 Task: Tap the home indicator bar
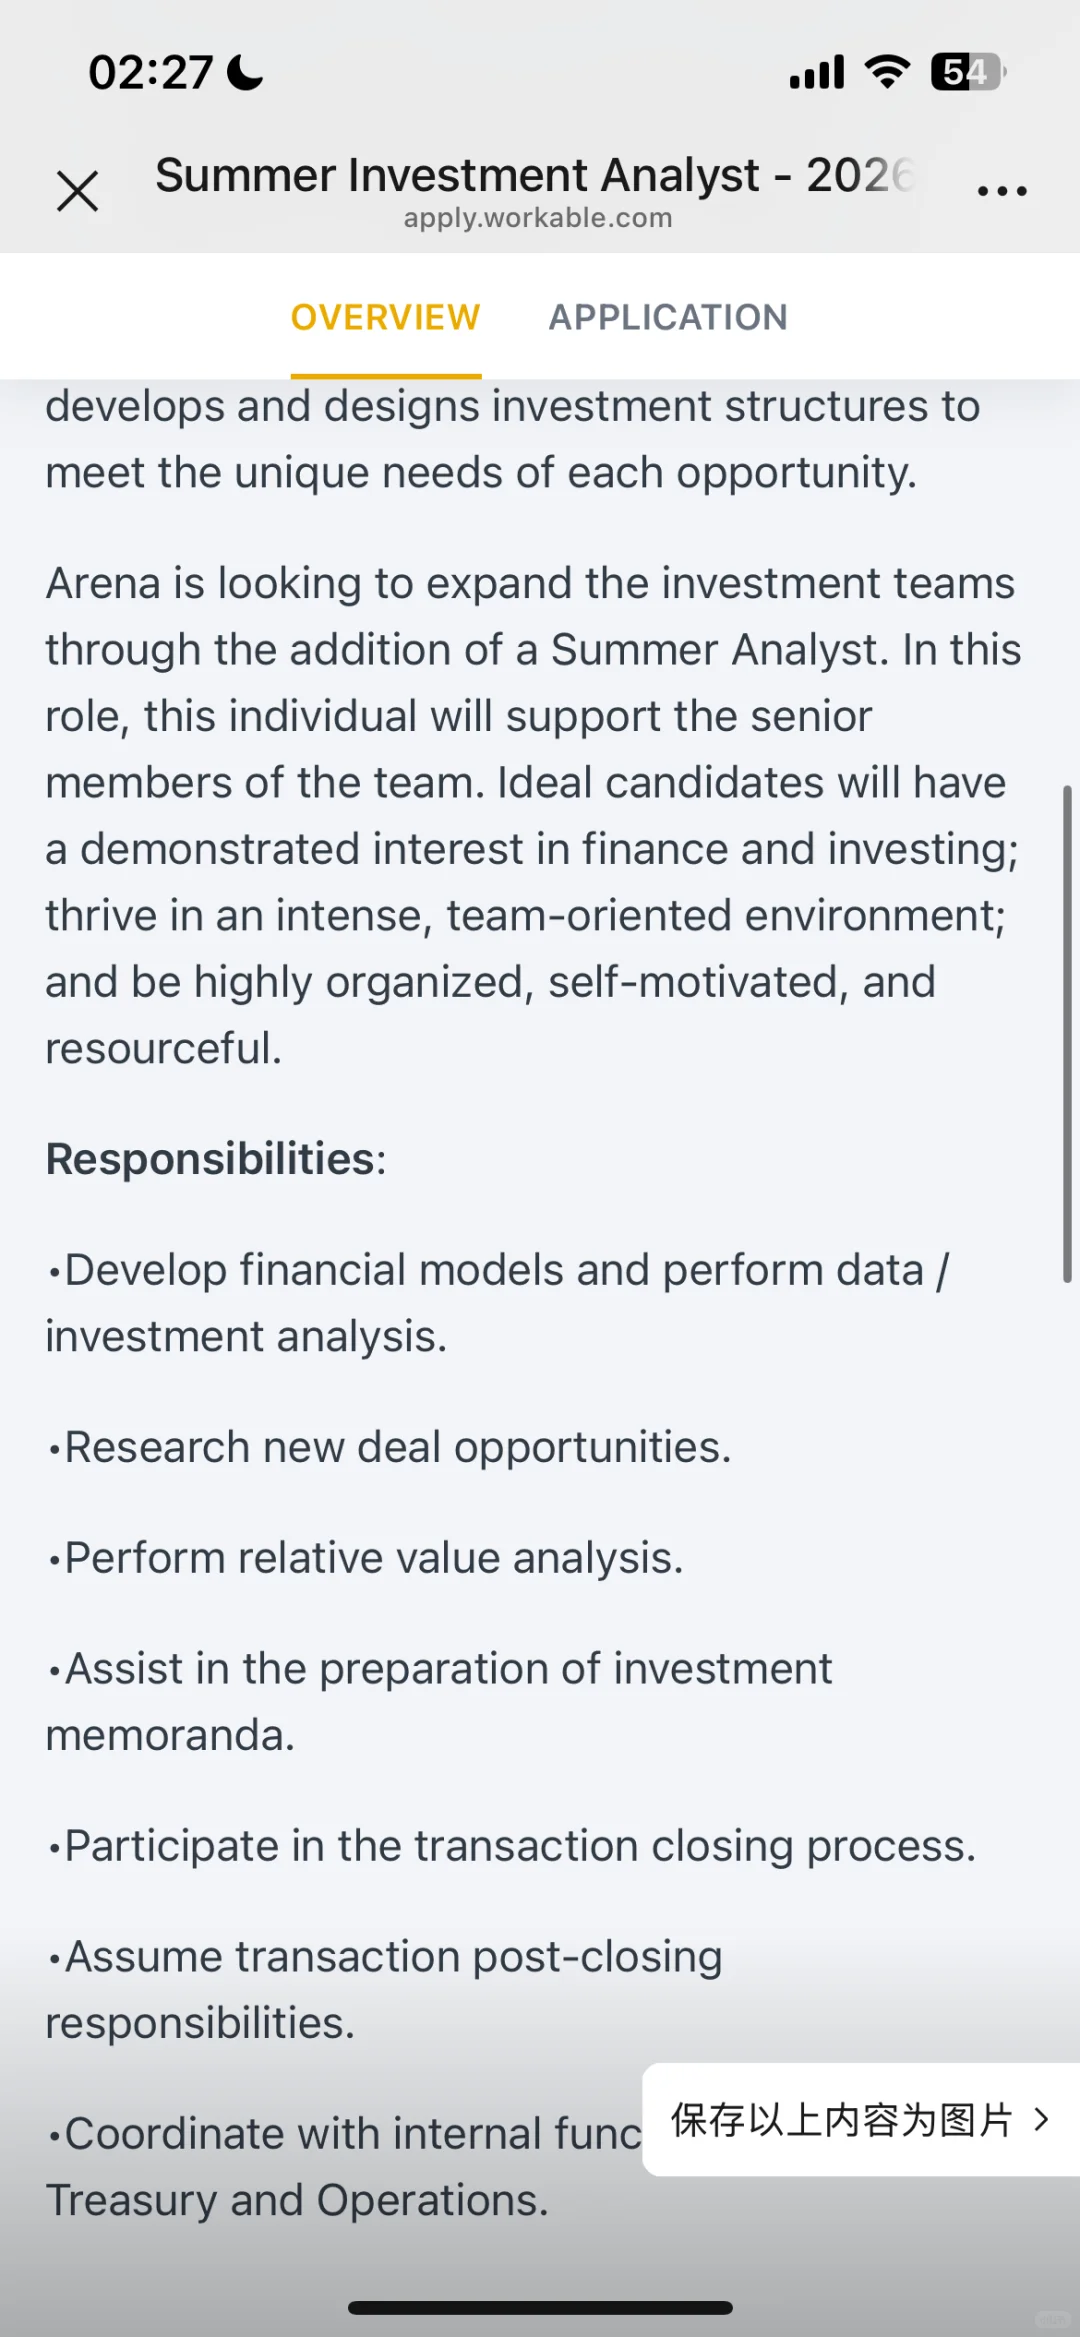coord(540,2308)
